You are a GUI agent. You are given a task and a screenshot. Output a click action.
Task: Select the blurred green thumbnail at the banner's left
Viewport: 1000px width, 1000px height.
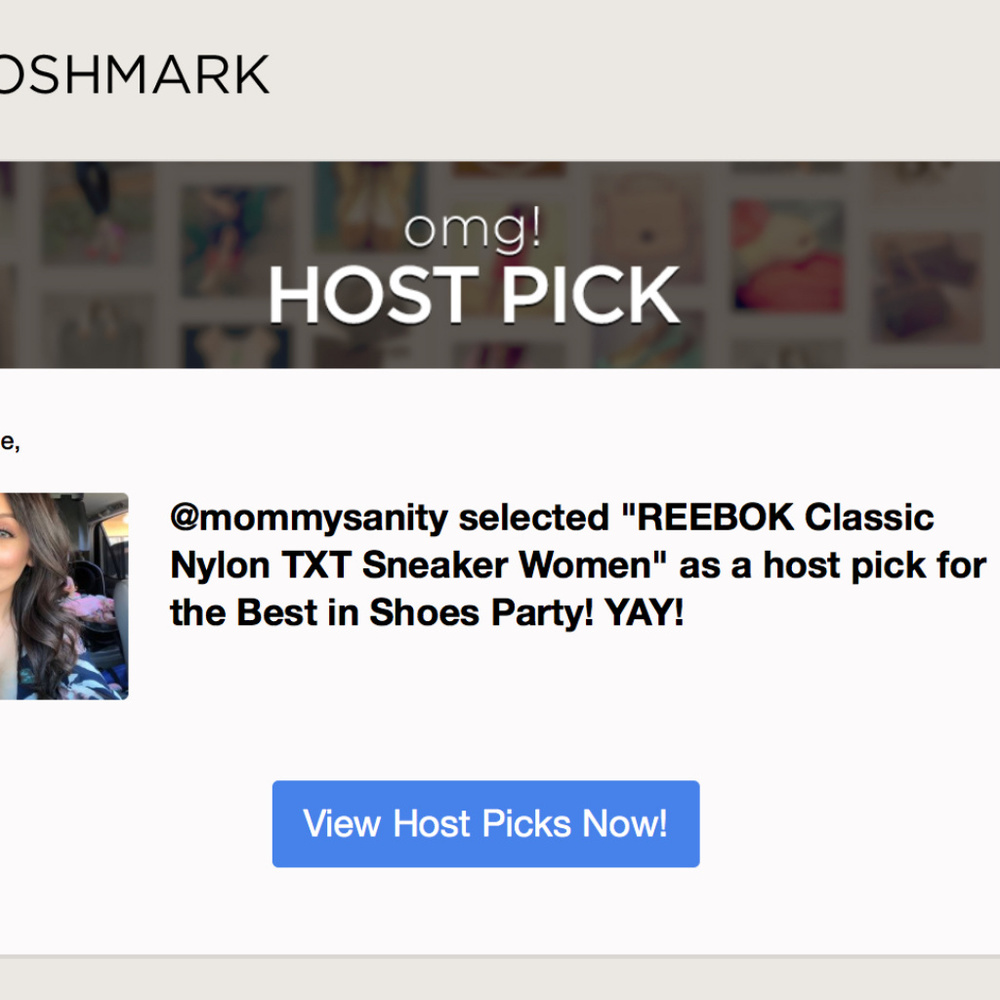point(97,212)
